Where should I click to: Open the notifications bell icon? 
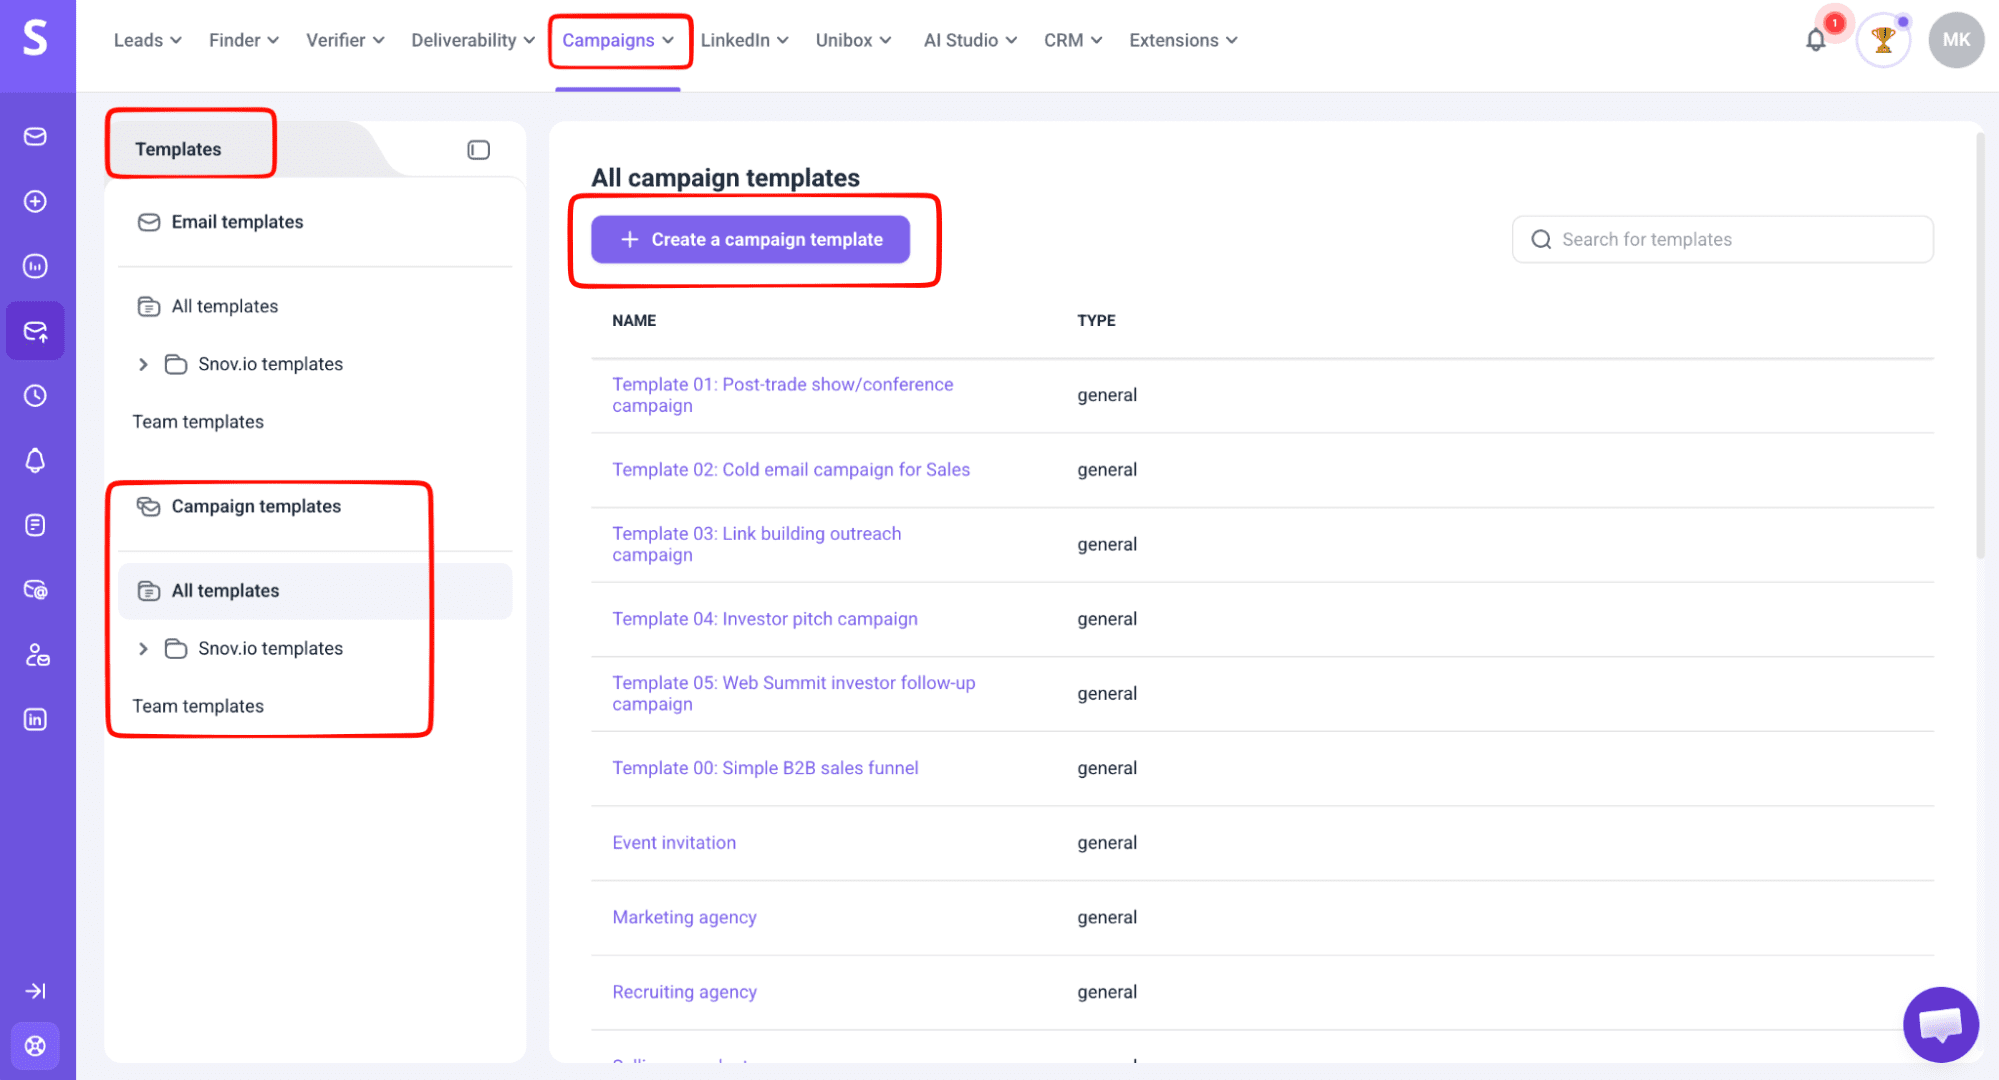click(x=1815, y=40)
